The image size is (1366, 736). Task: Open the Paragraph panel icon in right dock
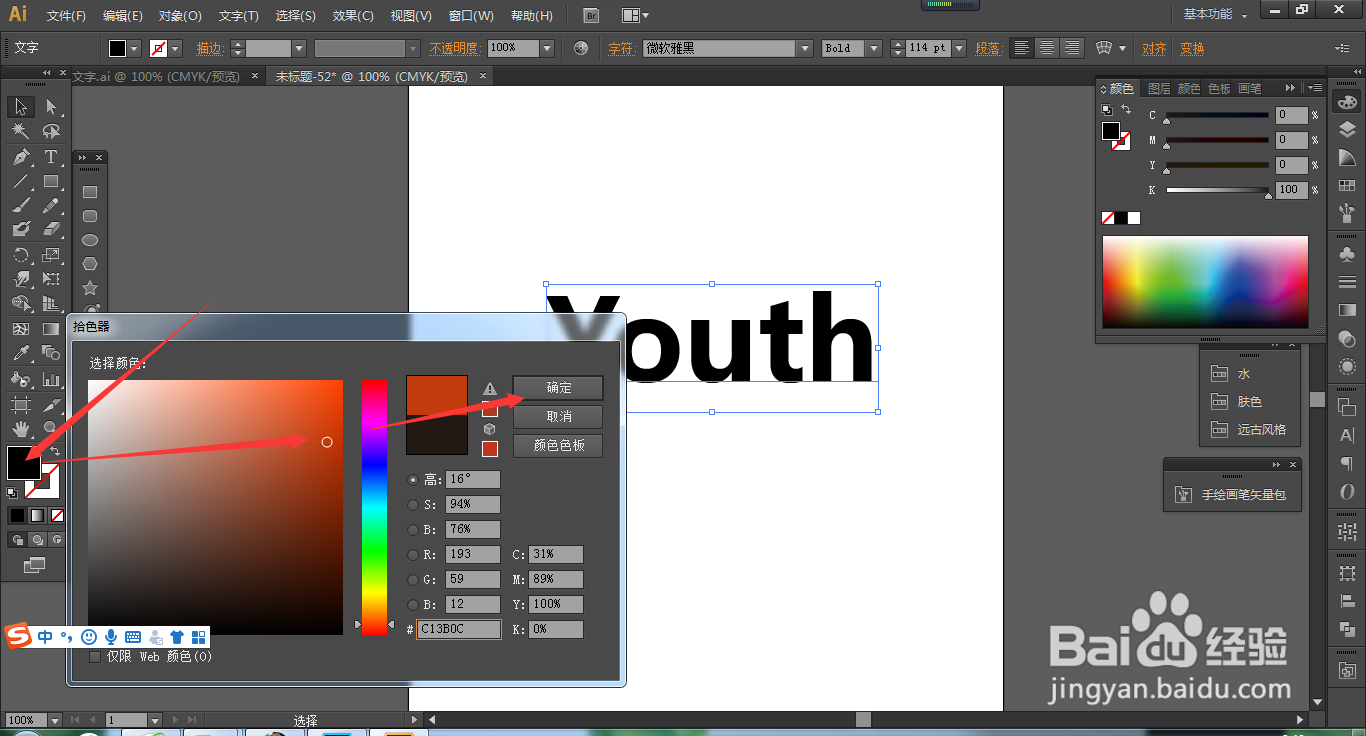click(x=1347, y=464)
